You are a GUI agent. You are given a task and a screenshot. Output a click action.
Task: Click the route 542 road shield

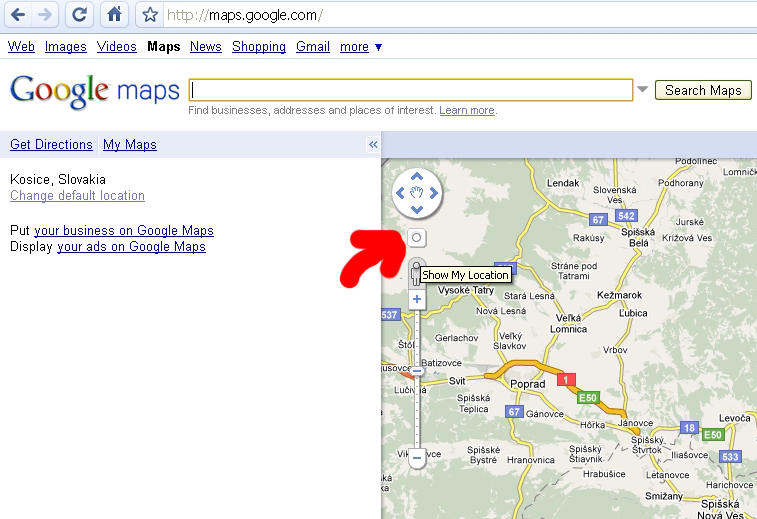pyautogui.click(x=626, y=216)
